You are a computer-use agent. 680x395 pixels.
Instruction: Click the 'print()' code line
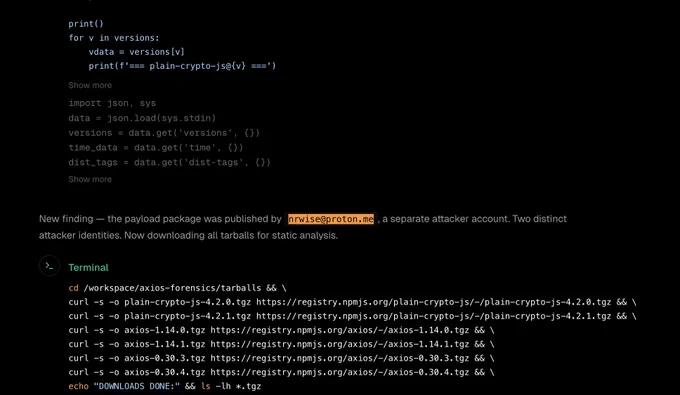86,24
